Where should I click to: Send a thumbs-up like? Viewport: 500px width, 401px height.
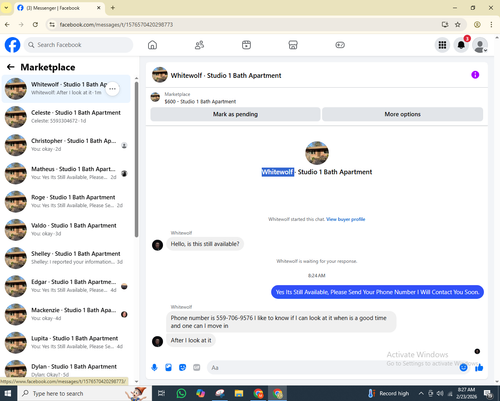[x=479, y=367]
